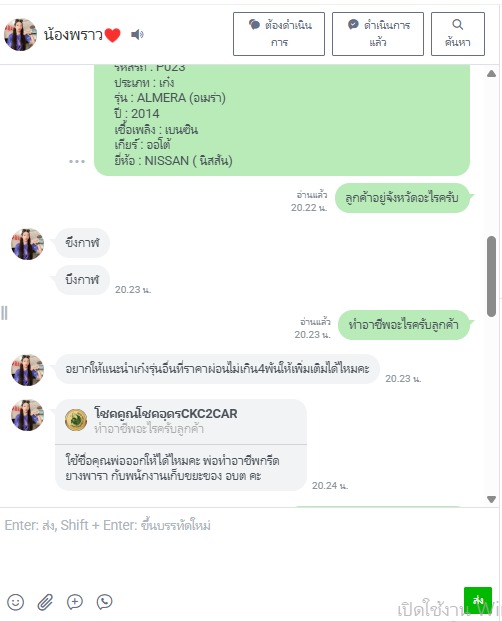Click the left panel resize handle
Image resolution: width=502 pixels, height=622 pixels.
pyautogui.click(x=4, y=313)
